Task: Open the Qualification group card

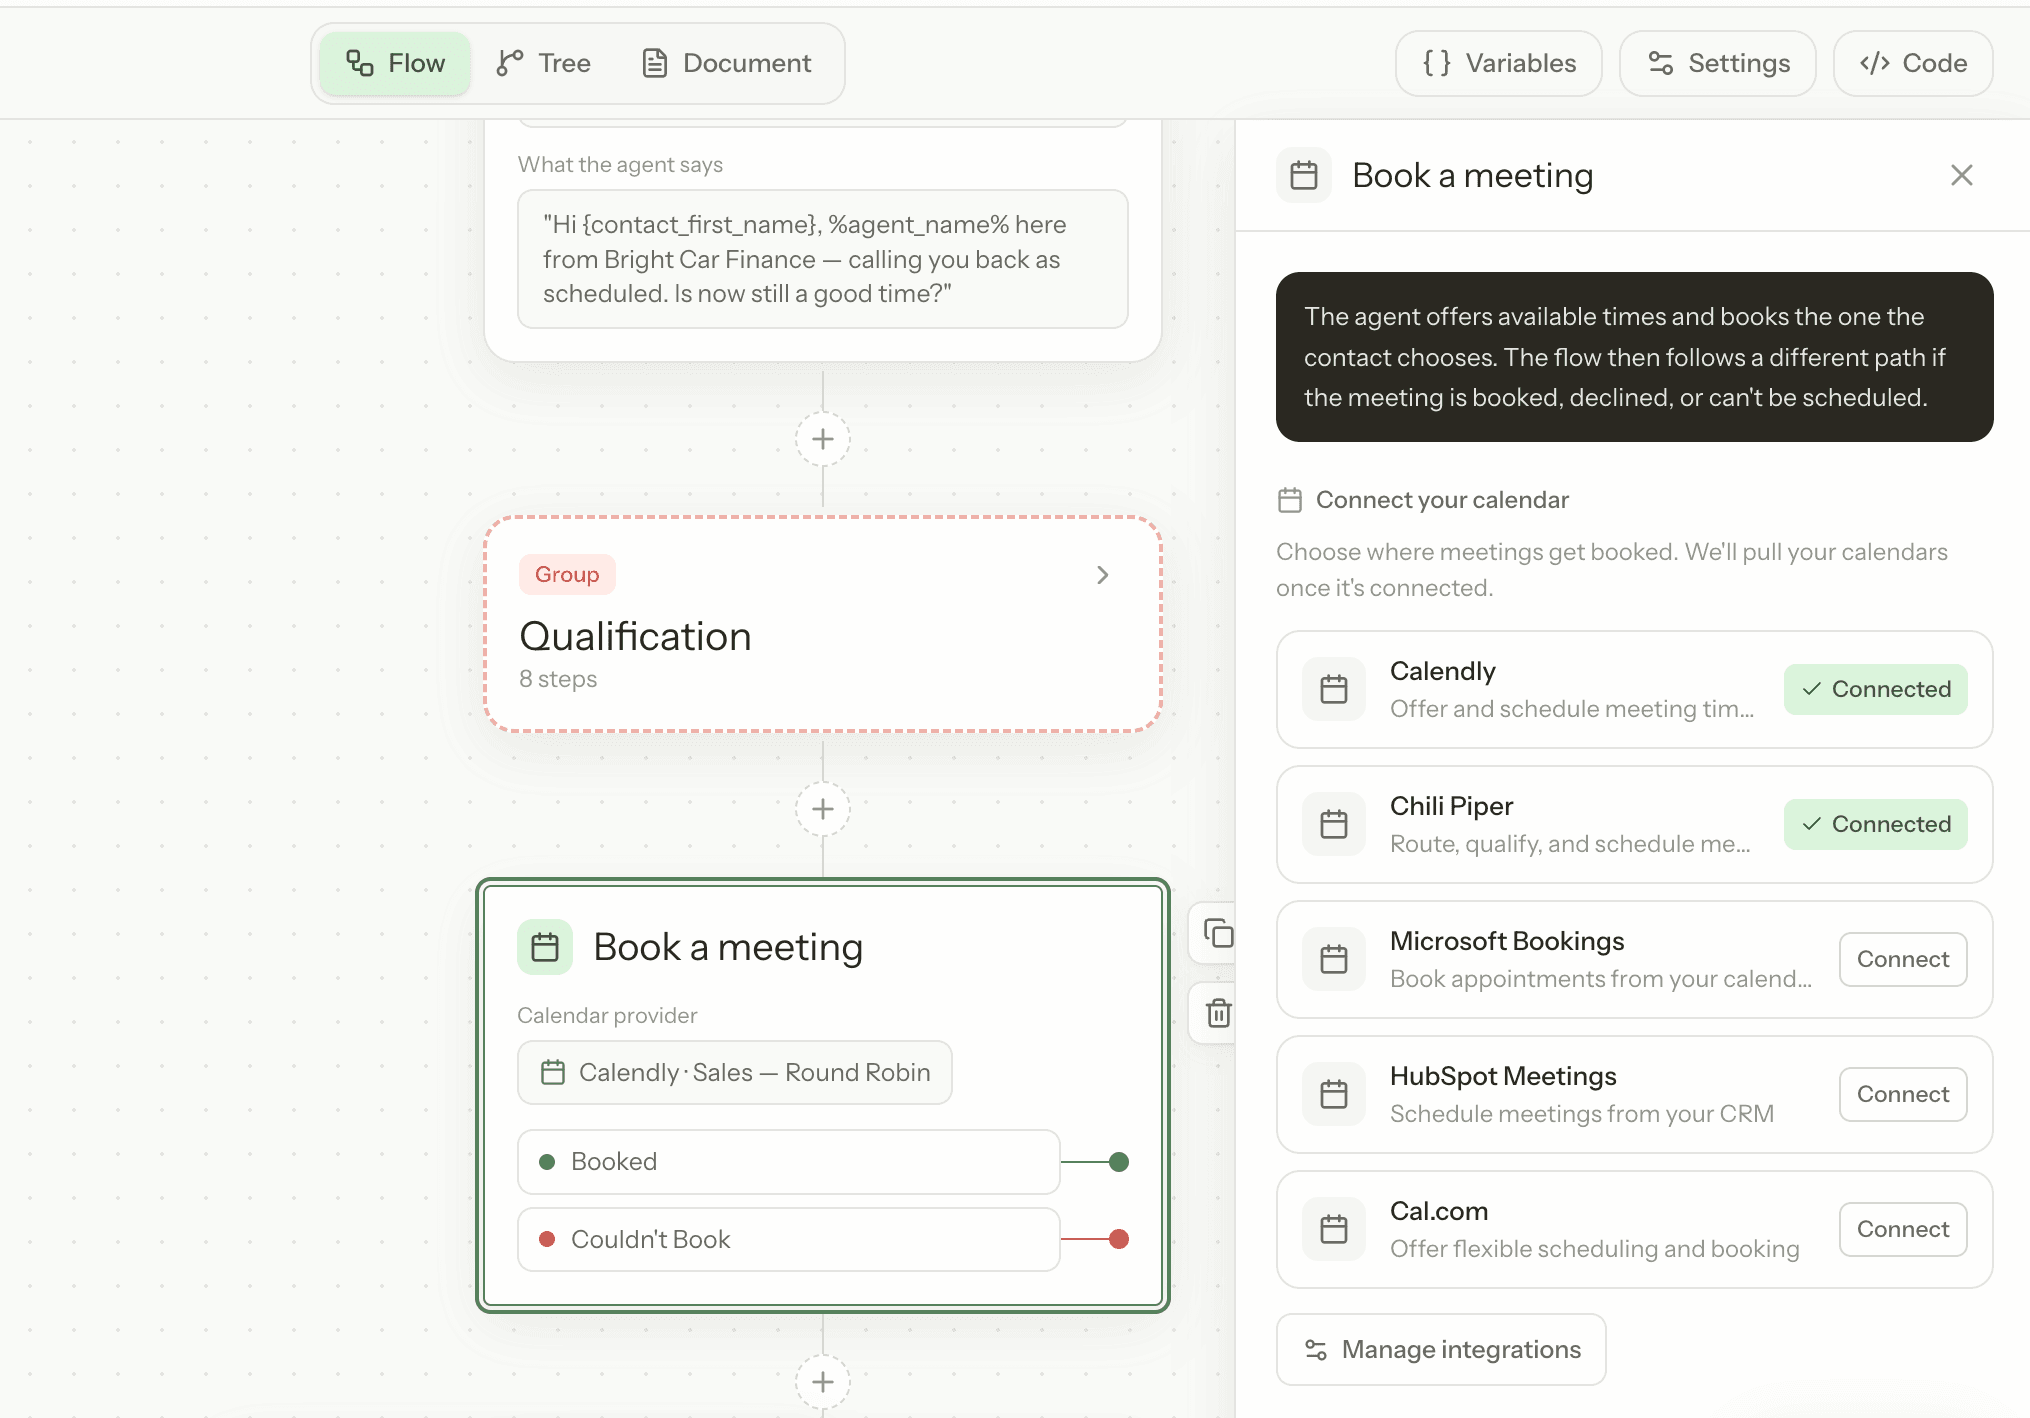Action: coord(823,625)
